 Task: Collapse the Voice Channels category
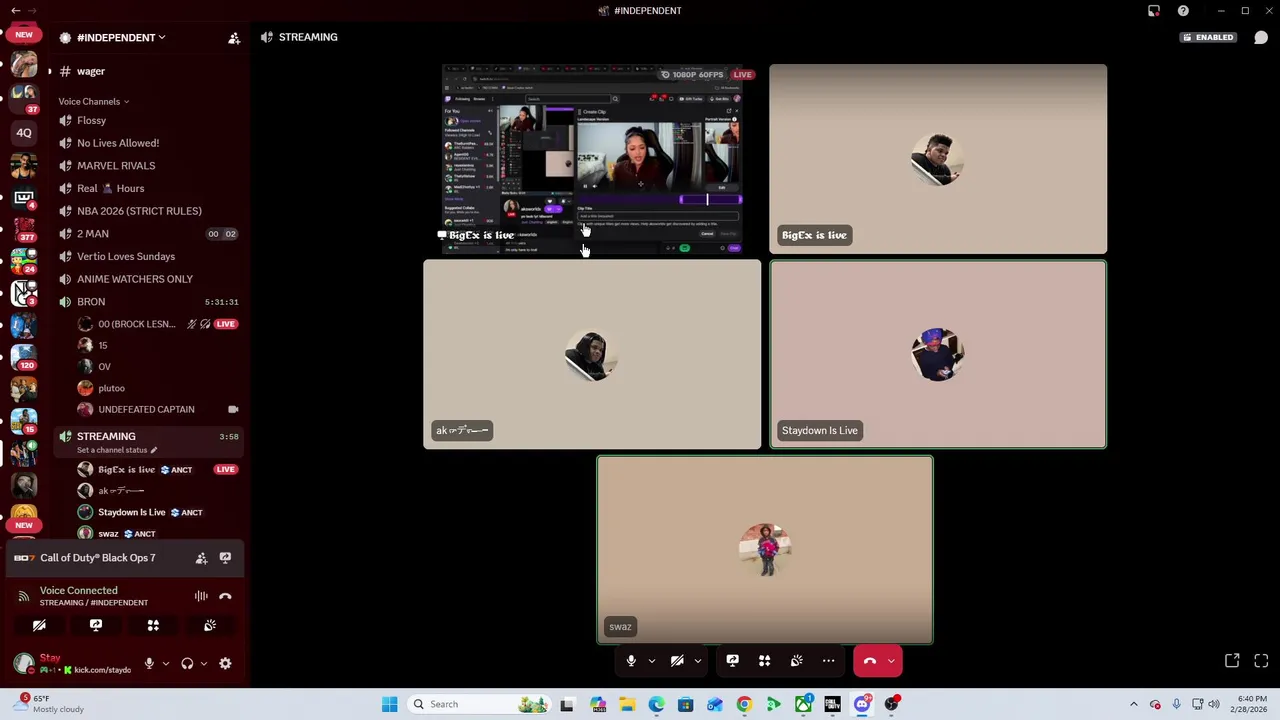(x=93, y=102)
